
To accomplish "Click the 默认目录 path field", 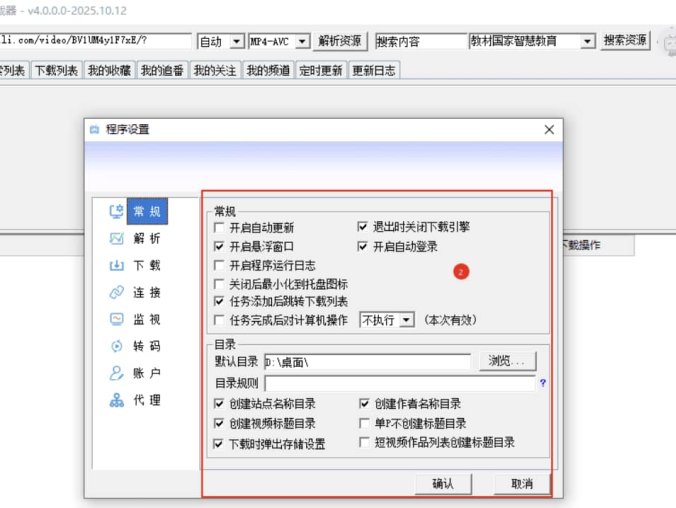I will click(x=367, y=362).
